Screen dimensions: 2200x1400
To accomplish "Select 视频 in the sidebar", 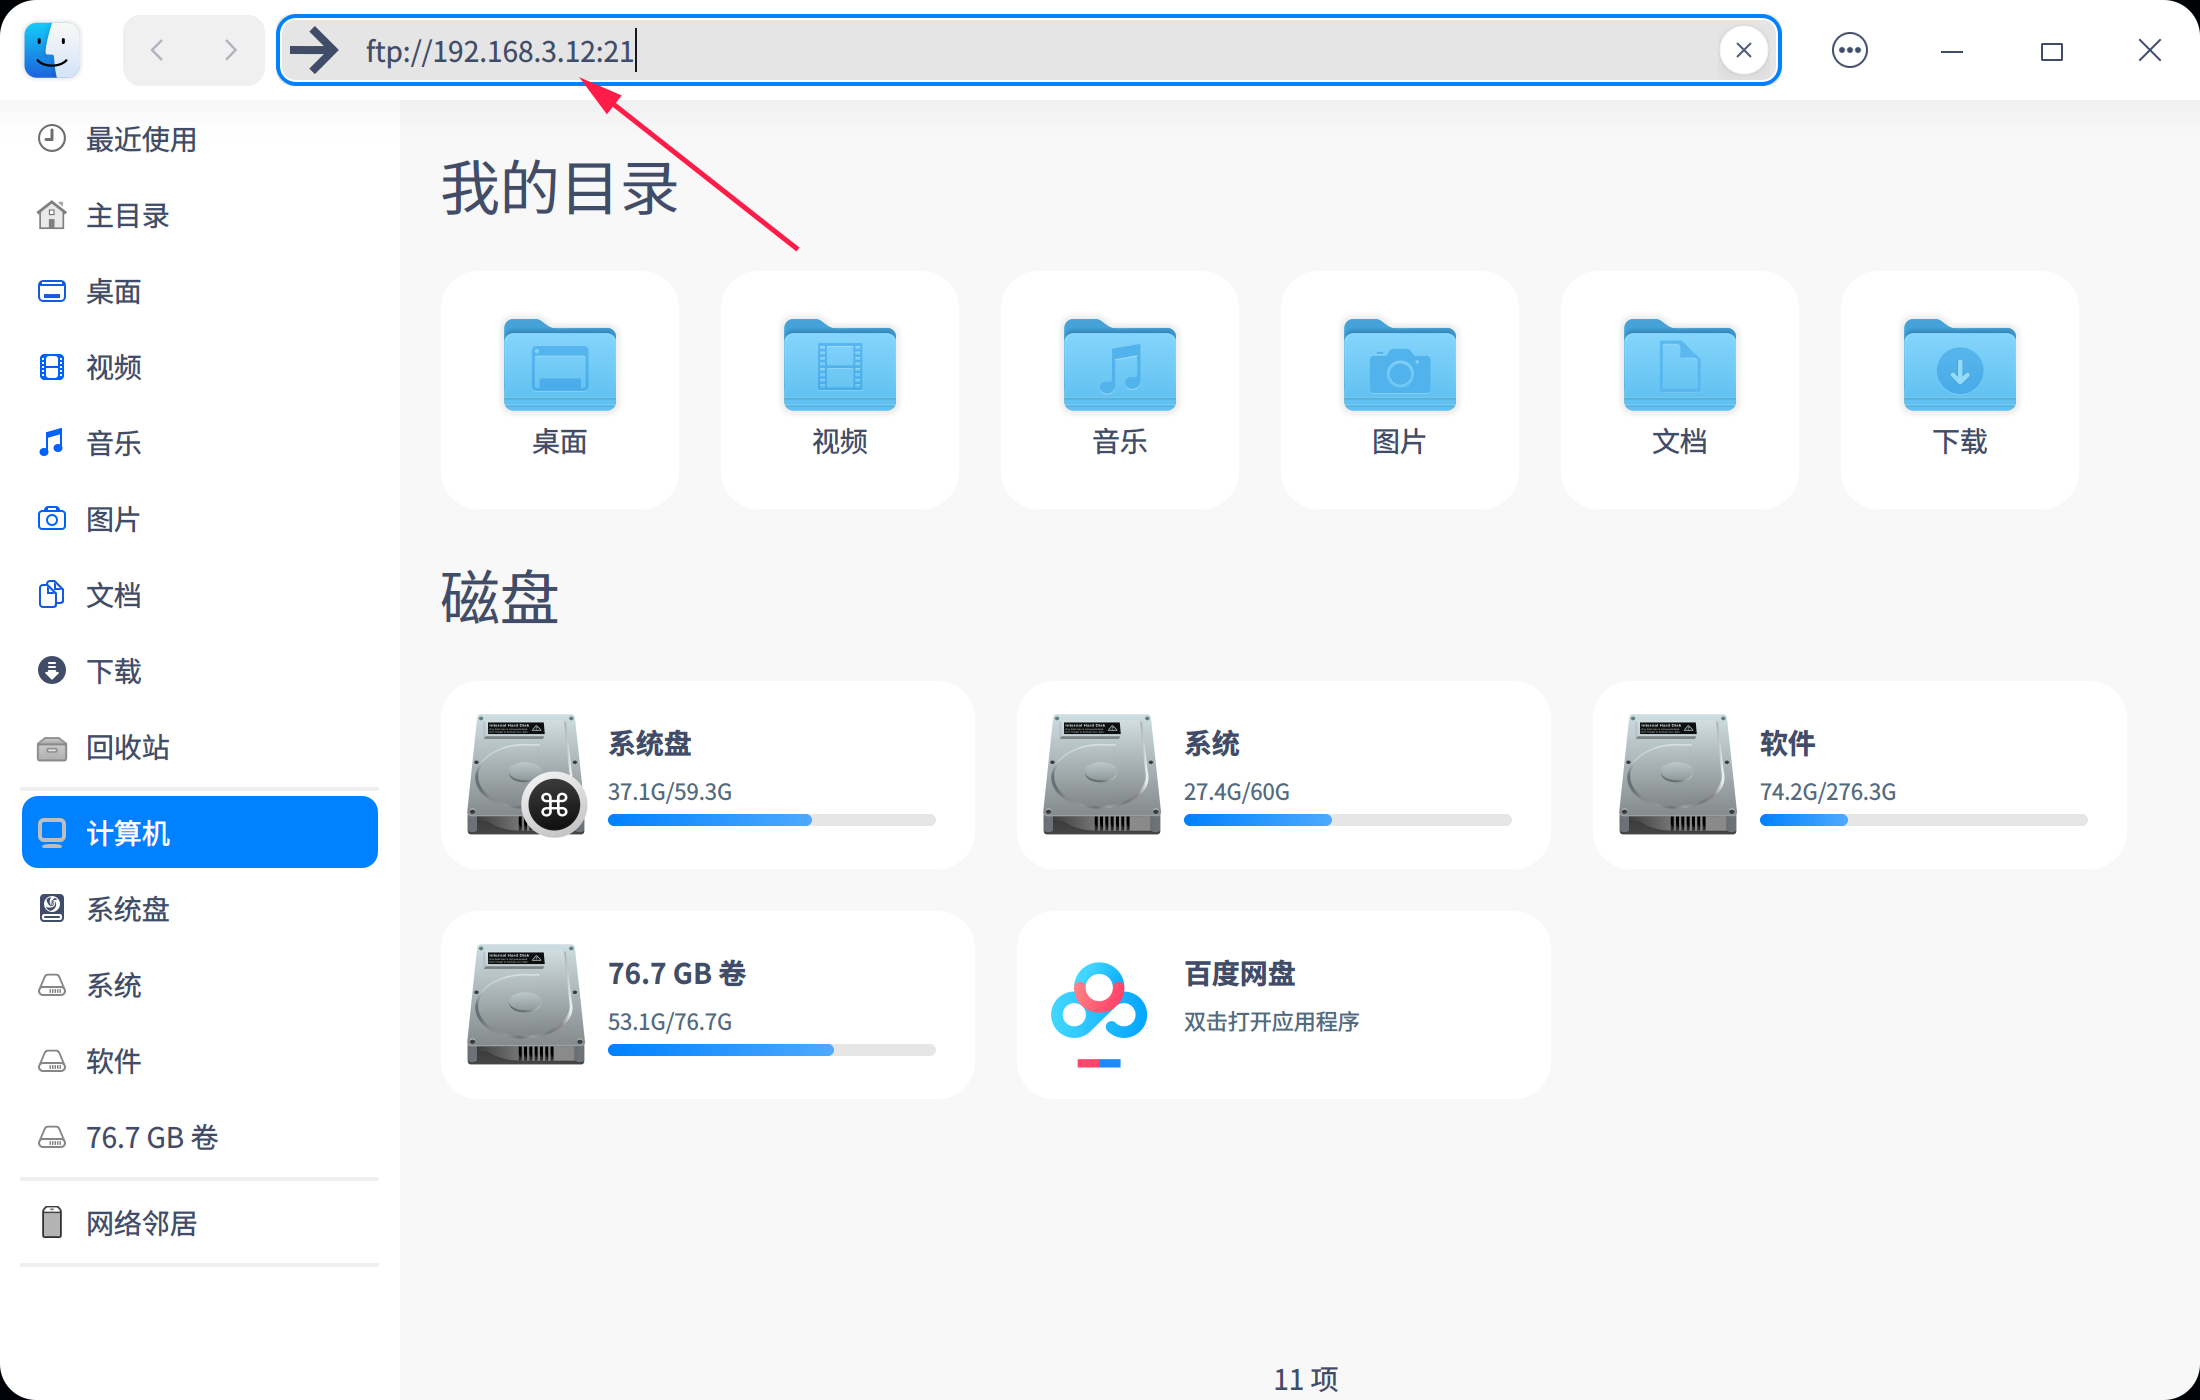I will click(x=113, y=367).
